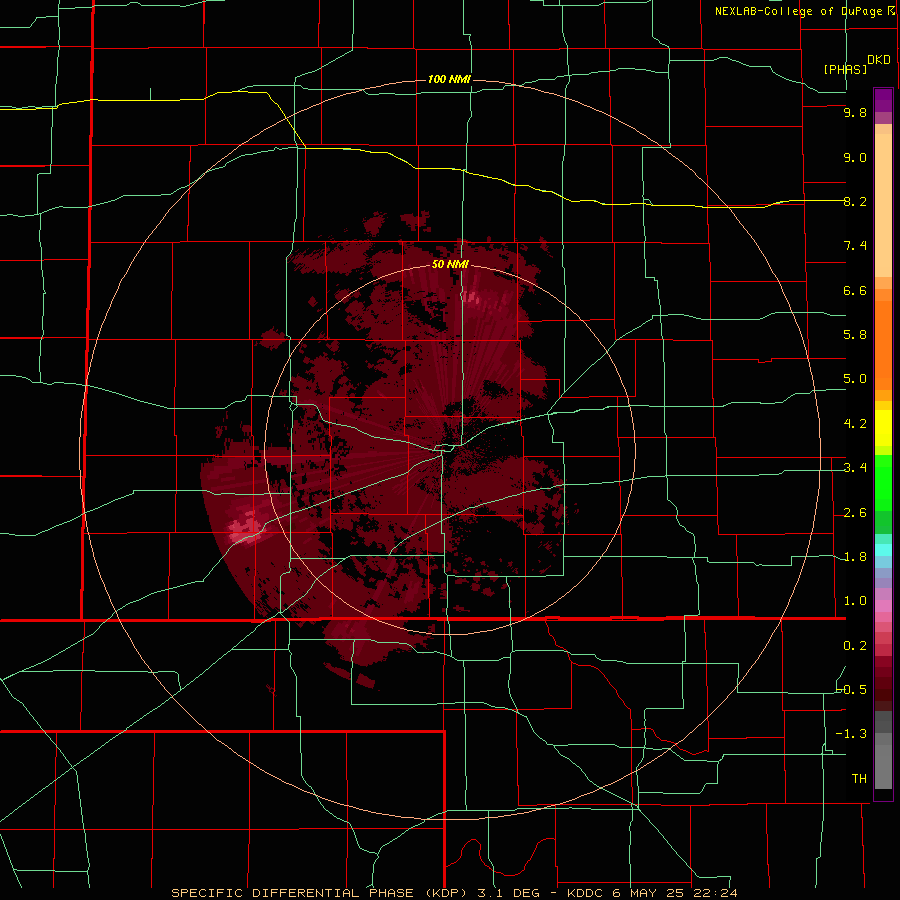Screen dimensions: 900x900
Task: Click the 100 NMI range ring label
Action: click(x=449, y=79)
